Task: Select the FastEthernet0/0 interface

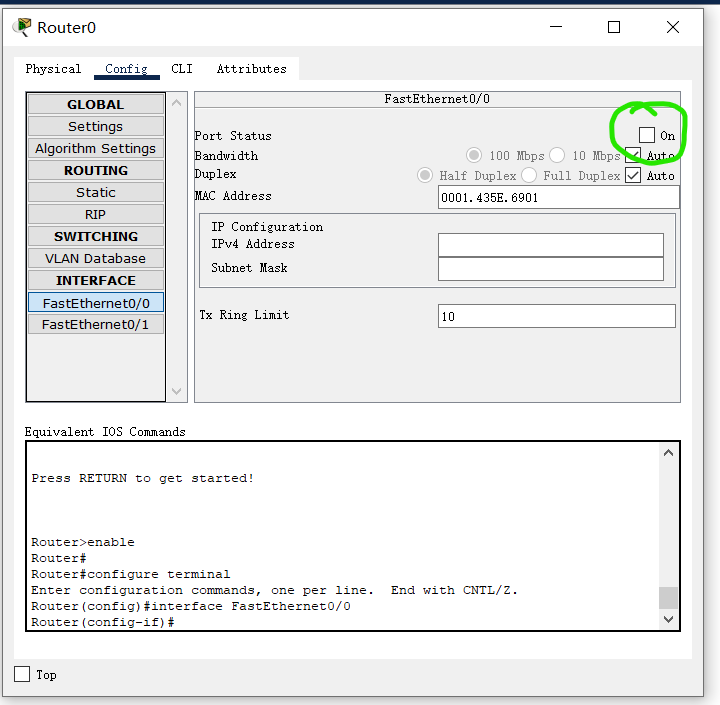Action: click(96, 303)
